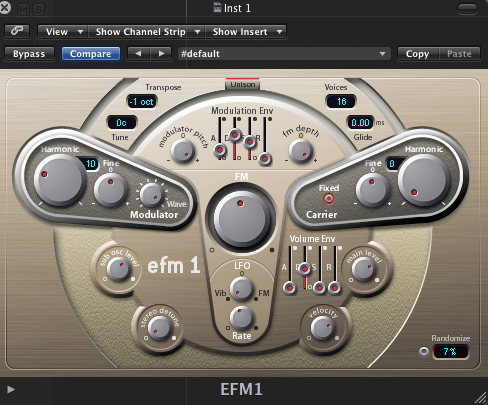Click the link chain icon button
Screen dimensions: 488x405
(17, 31)
